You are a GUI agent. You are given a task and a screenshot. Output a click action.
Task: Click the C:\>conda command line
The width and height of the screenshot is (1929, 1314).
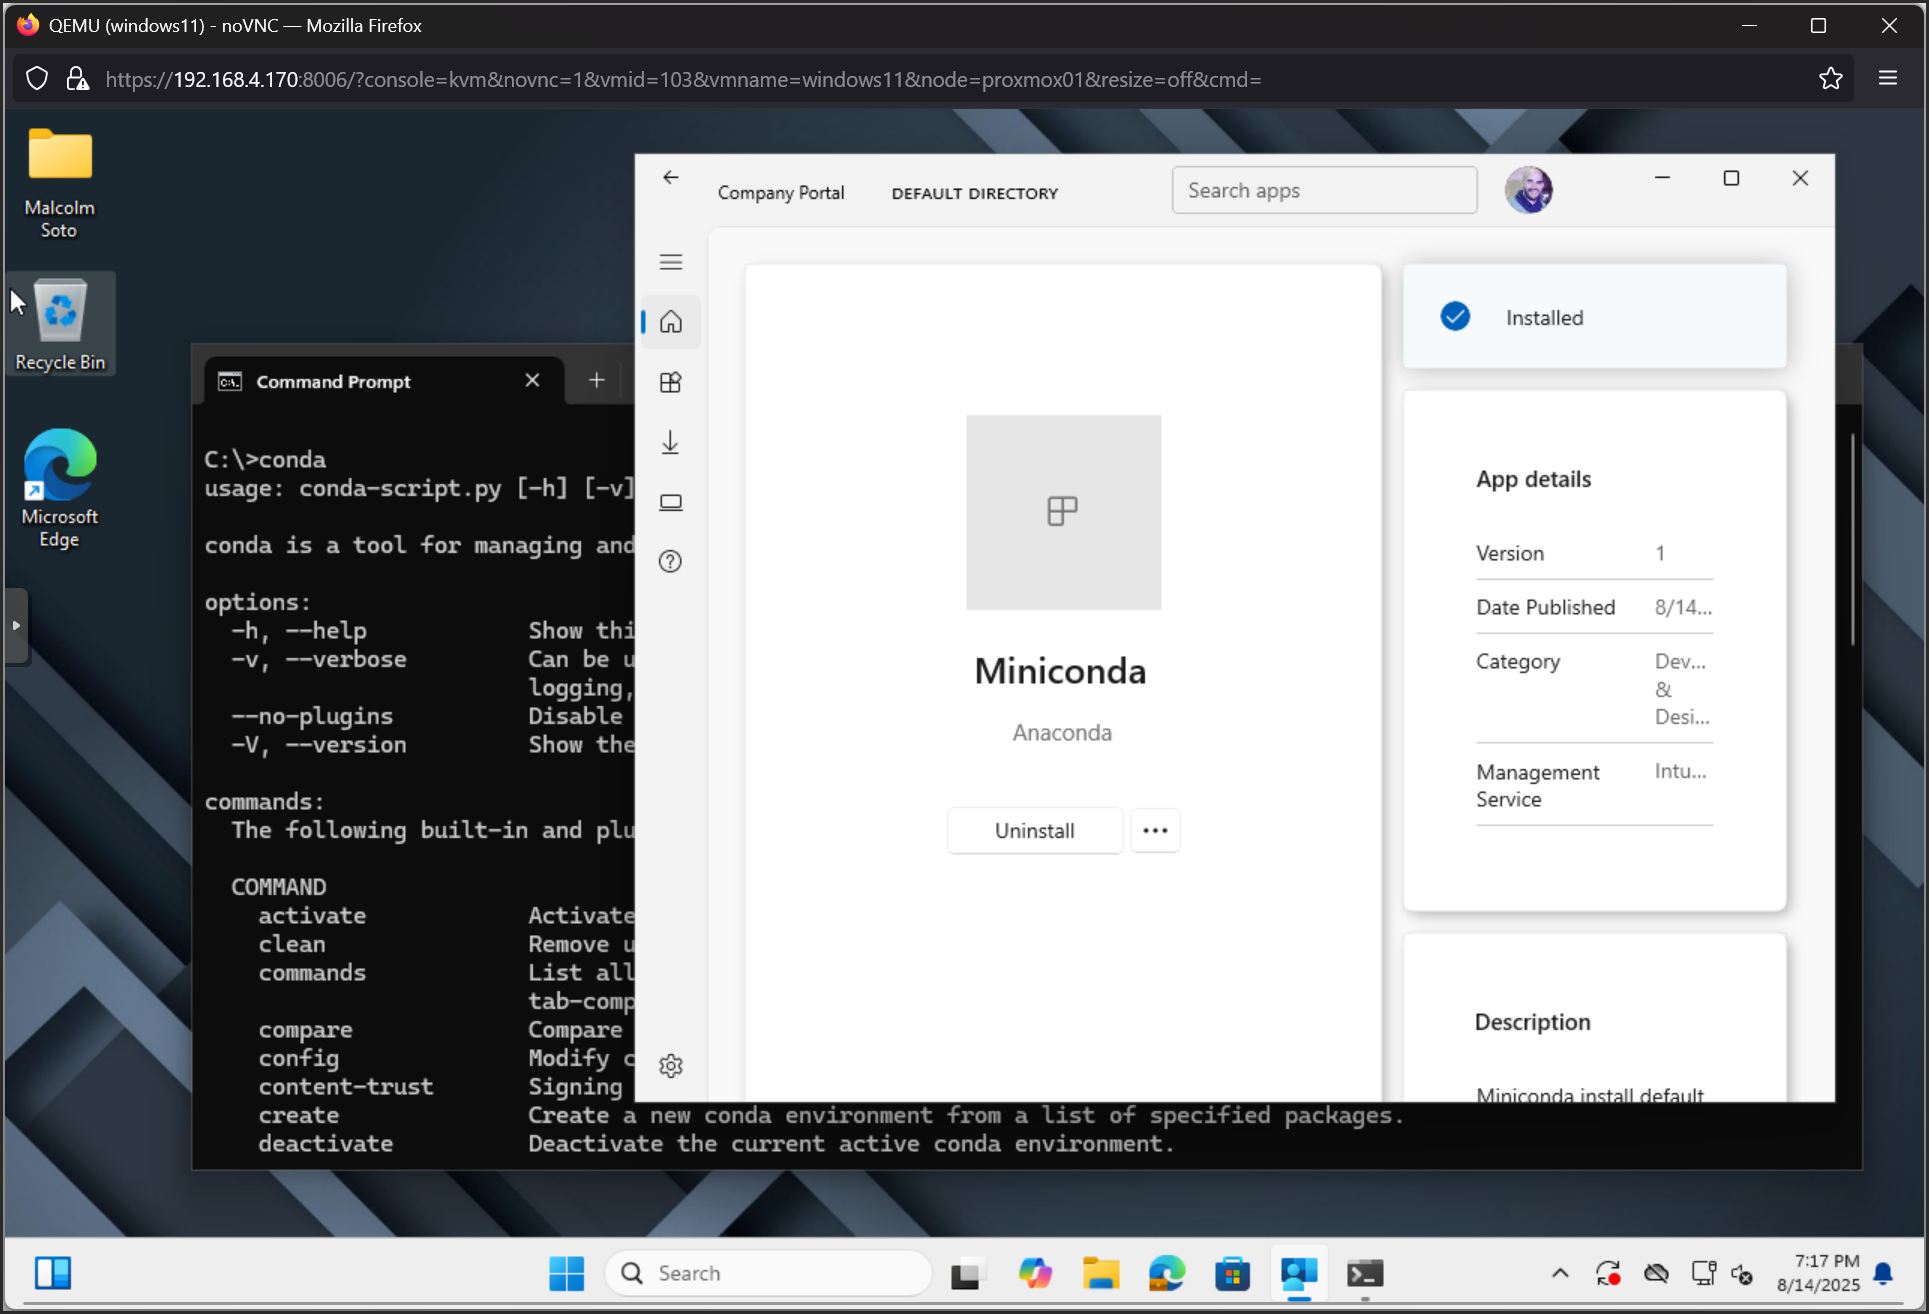click(265, 459)
